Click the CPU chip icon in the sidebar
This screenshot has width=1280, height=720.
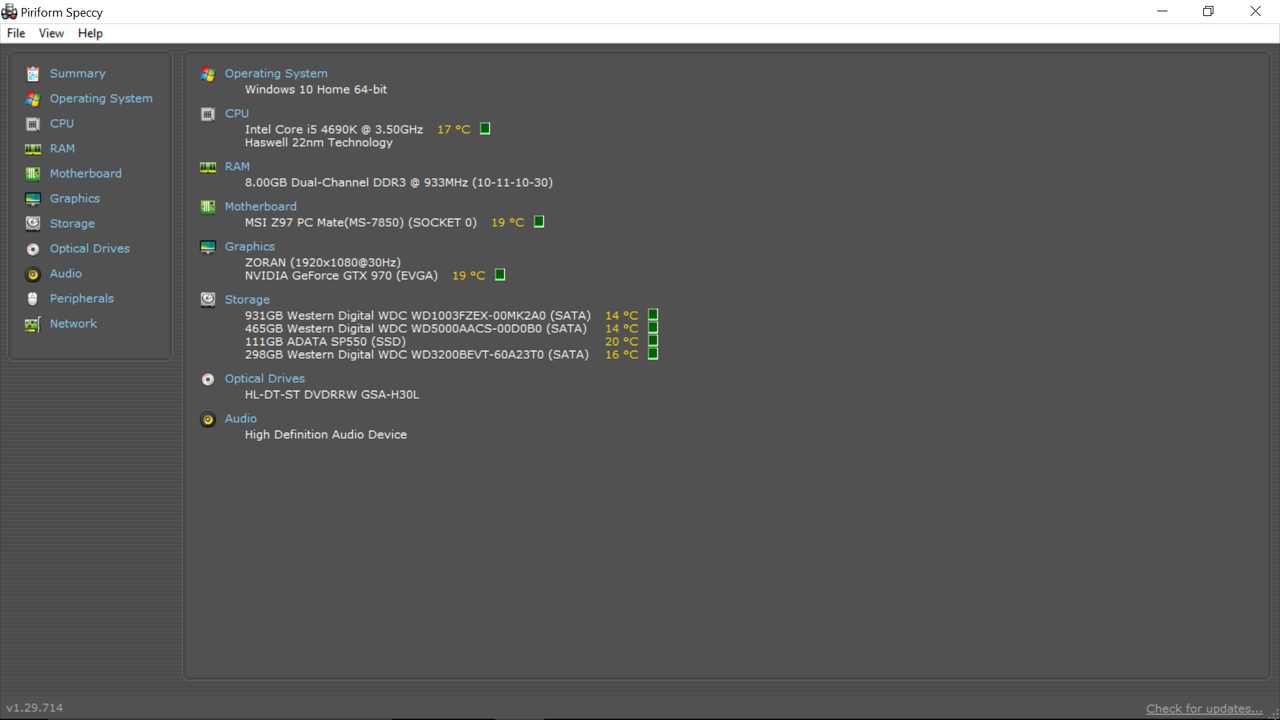tap(33, 124)
